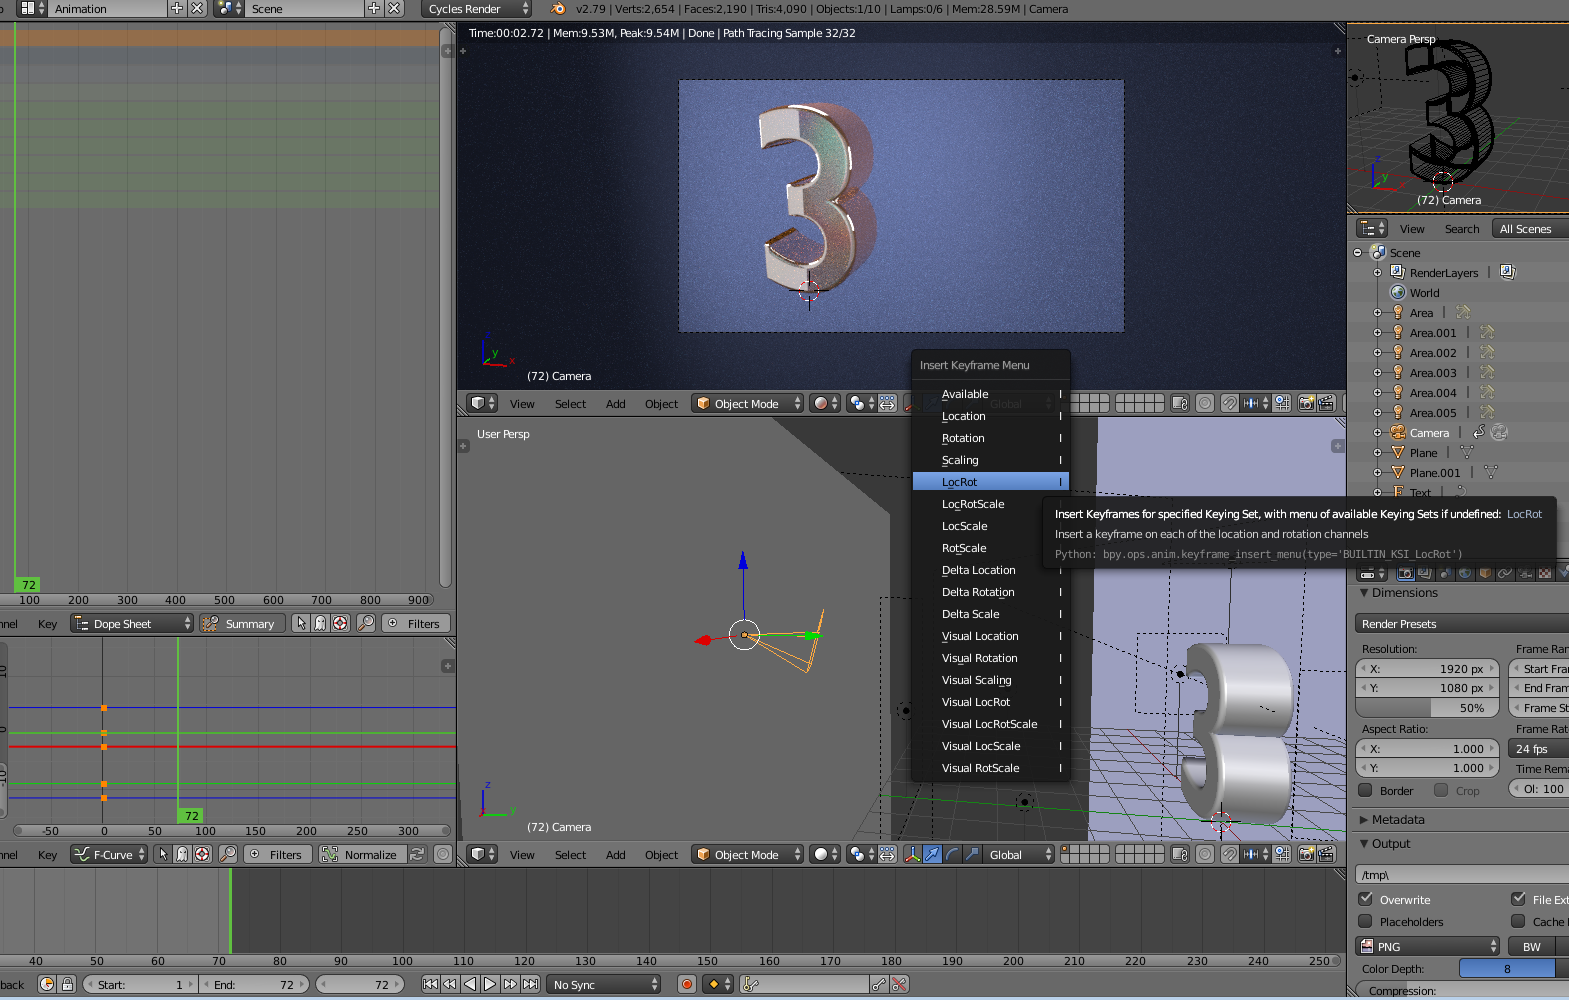
Task: Select LocRot in Insert Keyframe Menu
Action: pyautogui.click(x=991, y=482)
